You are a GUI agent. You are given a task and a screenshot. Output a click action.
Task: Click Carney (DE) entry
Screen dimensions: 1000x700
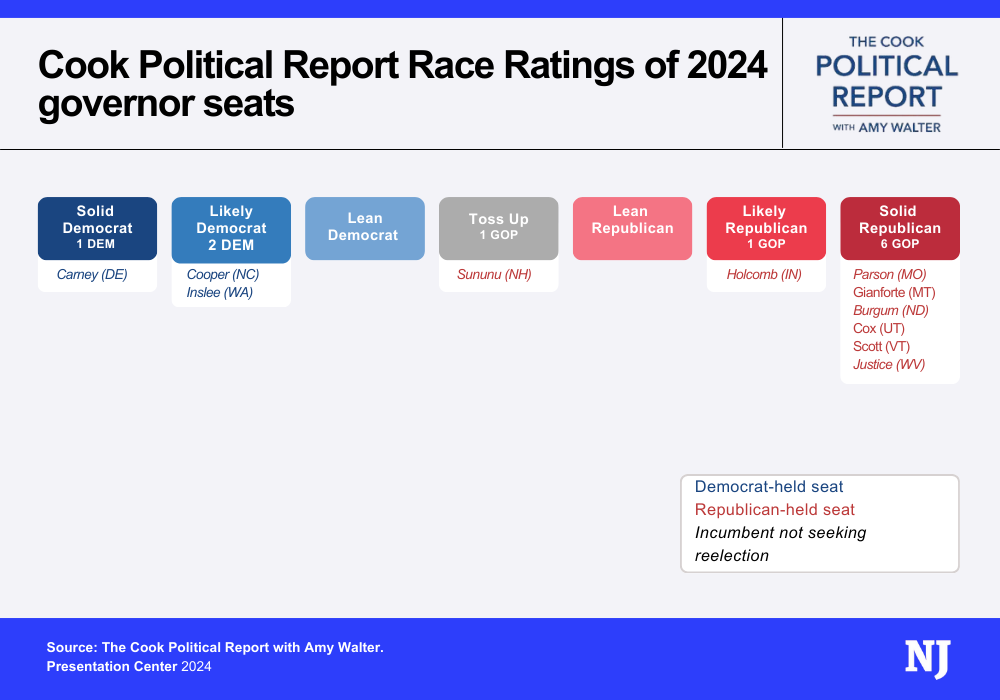92,275
